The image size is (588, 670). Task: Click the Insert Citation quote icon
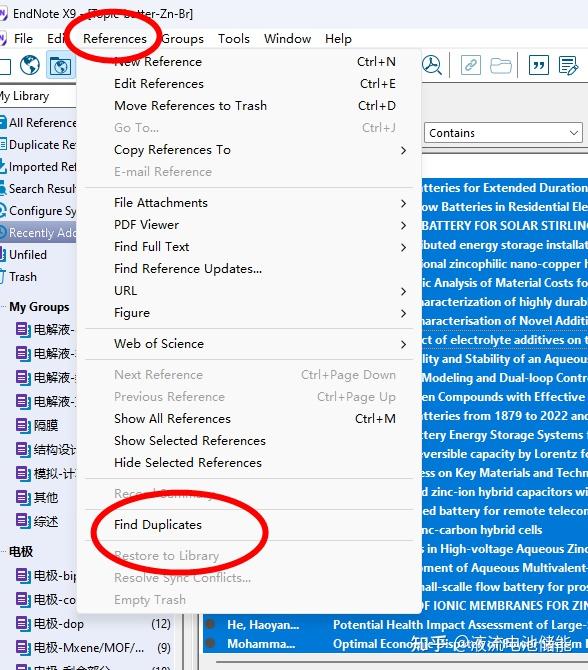pos(538,65)
